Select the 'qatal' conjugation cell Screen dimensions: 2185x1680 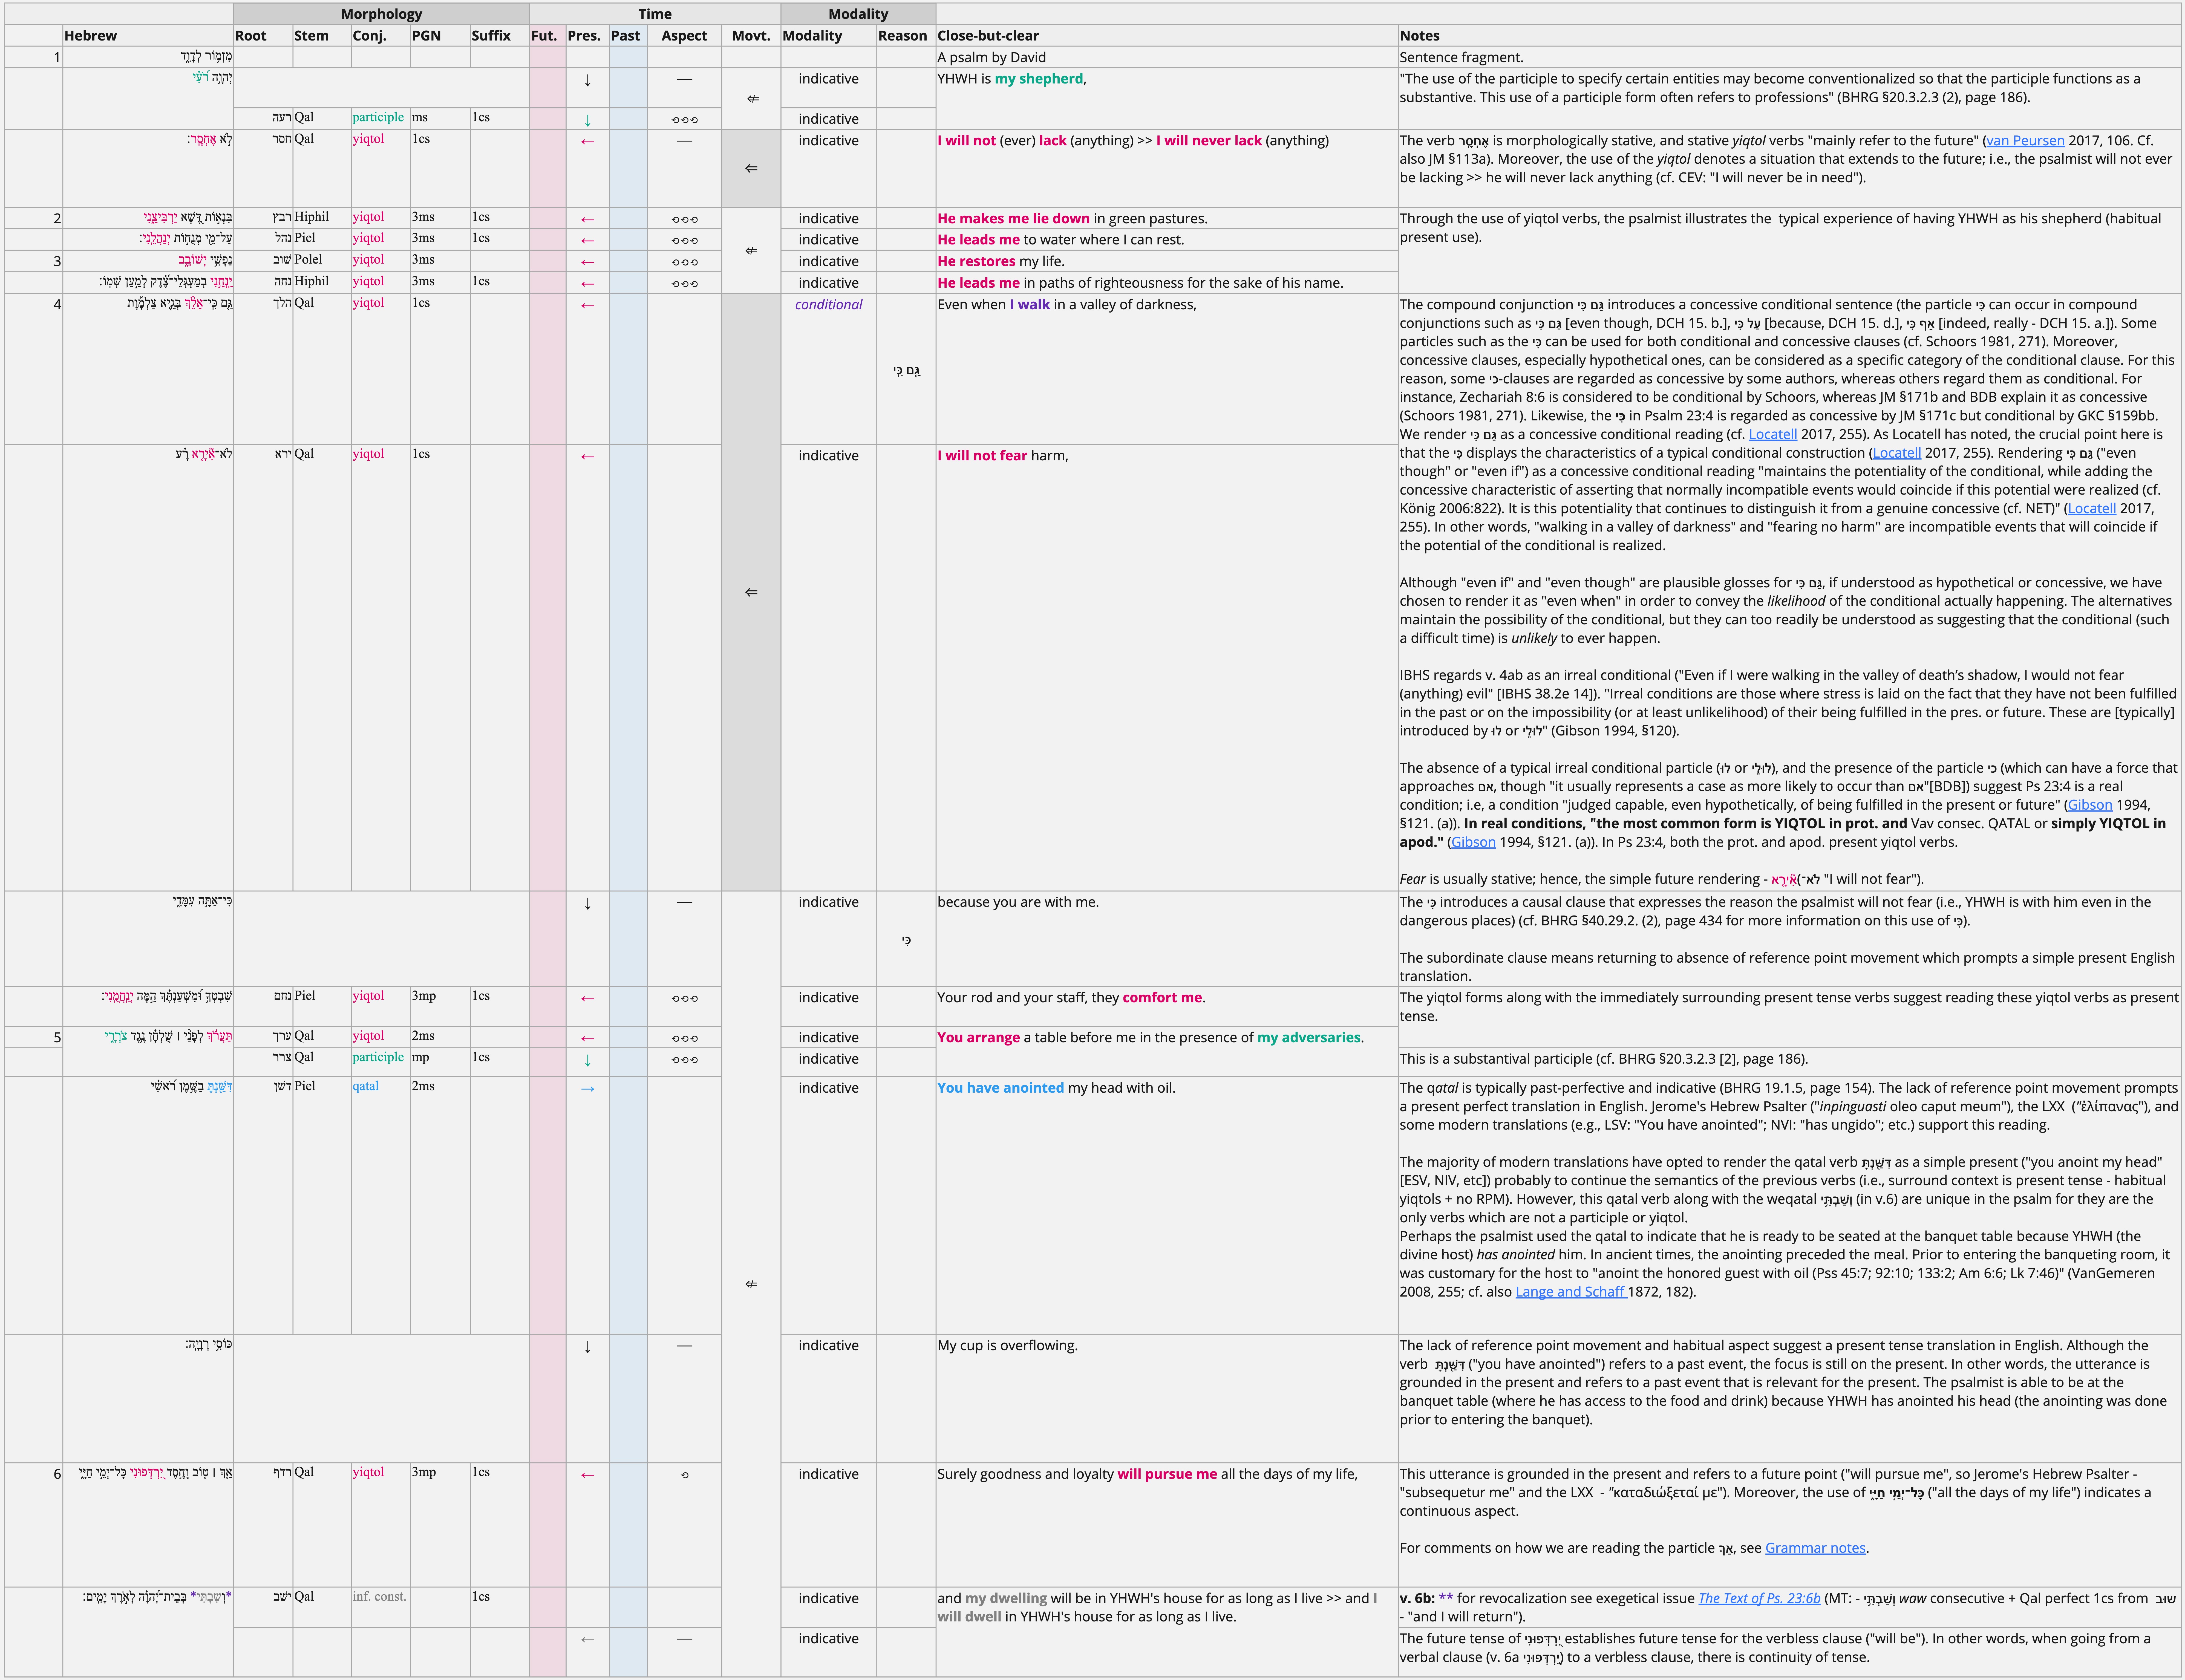click(x=381, y=1205)
